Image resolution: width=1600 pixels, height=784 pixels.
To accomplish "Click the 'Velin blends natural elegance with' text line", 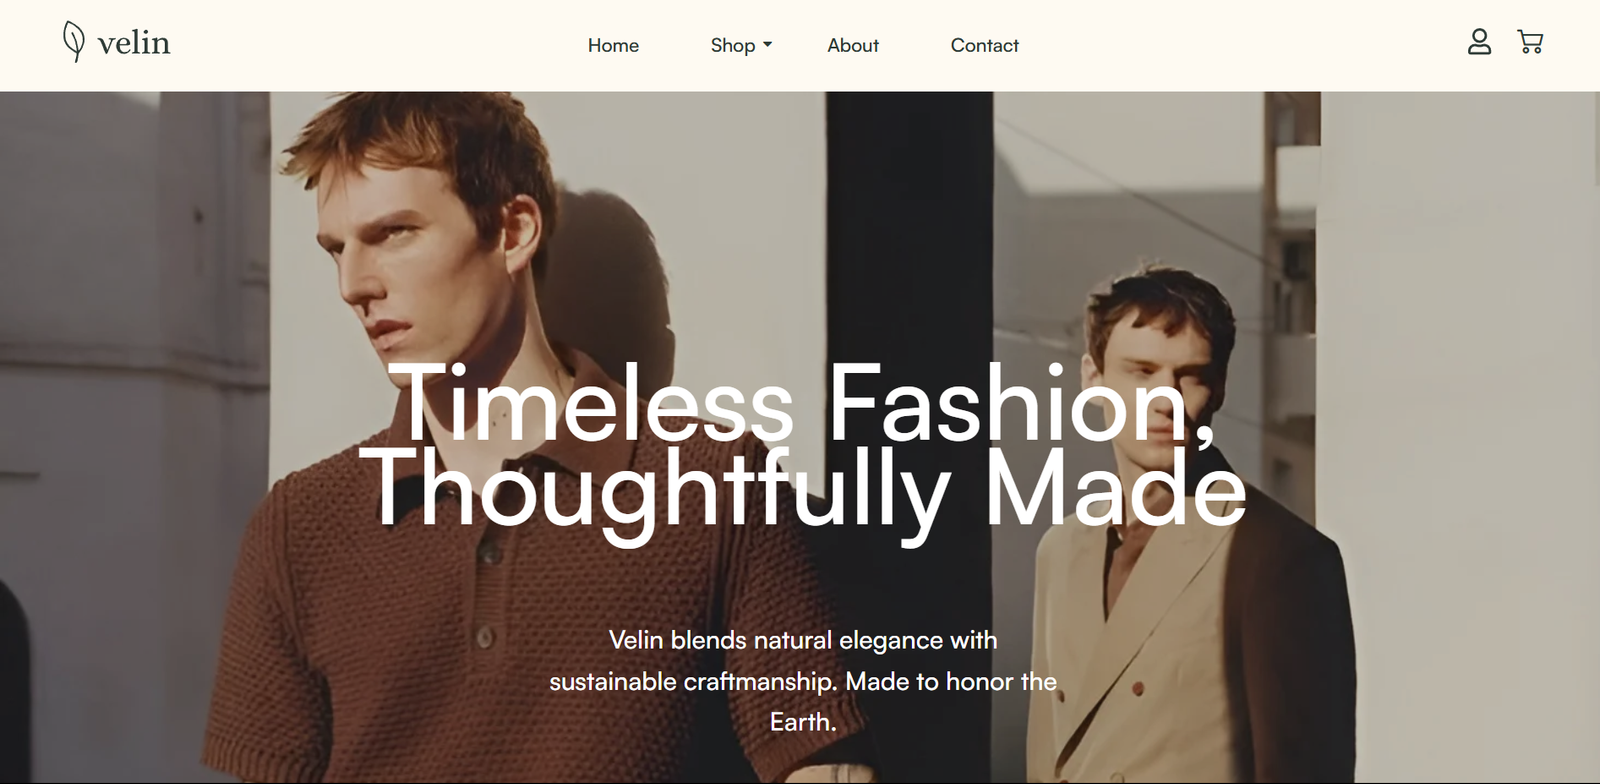I will pos(803,640).
